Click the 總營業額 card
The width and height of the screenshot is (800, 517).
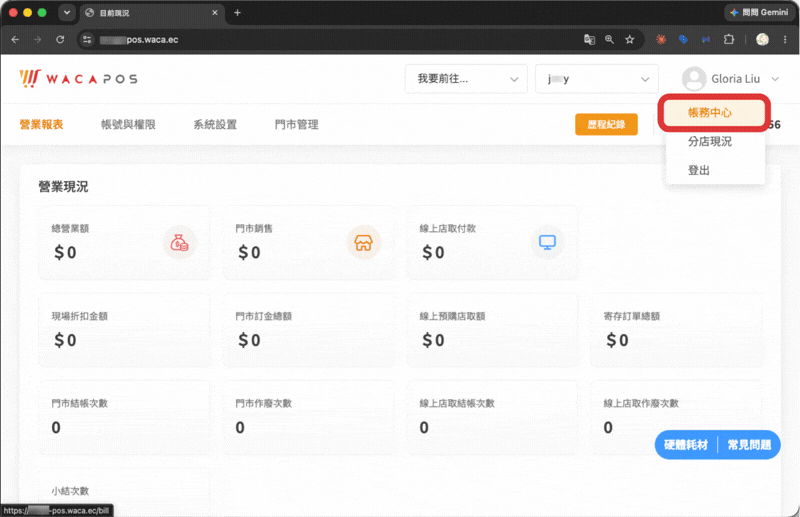click(x=124, y=243)
